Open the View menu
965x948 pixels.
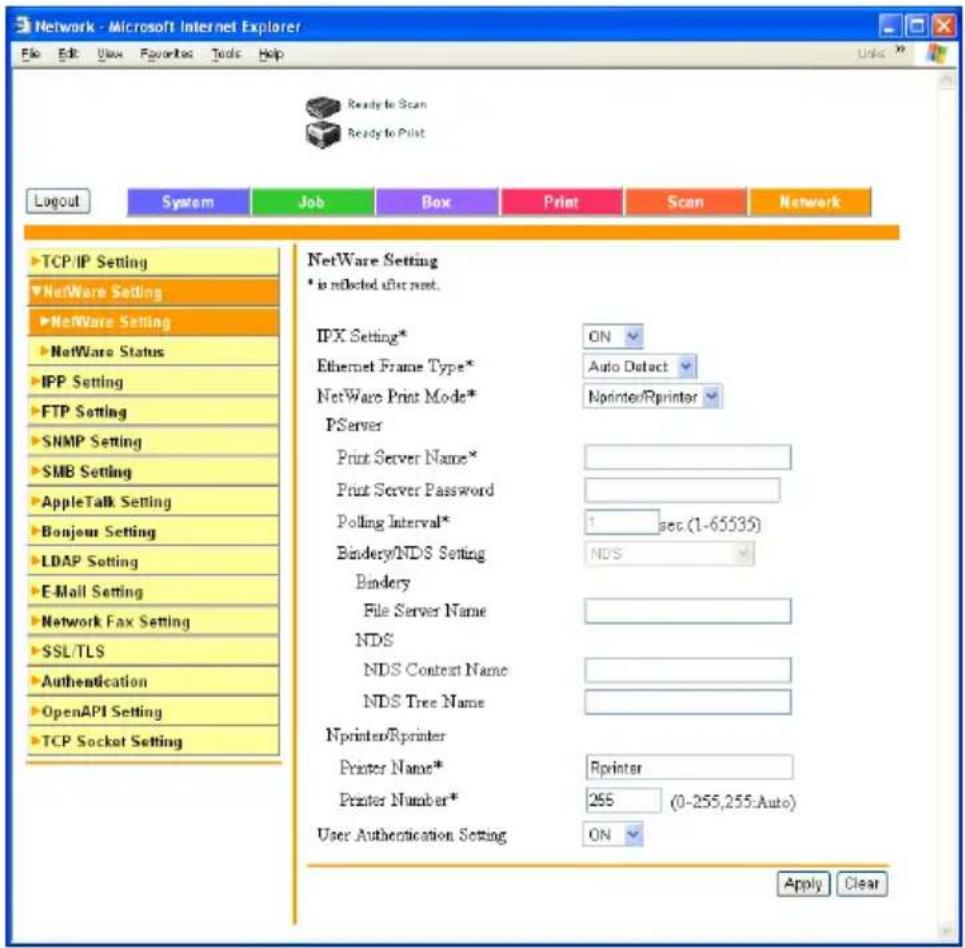110,54
